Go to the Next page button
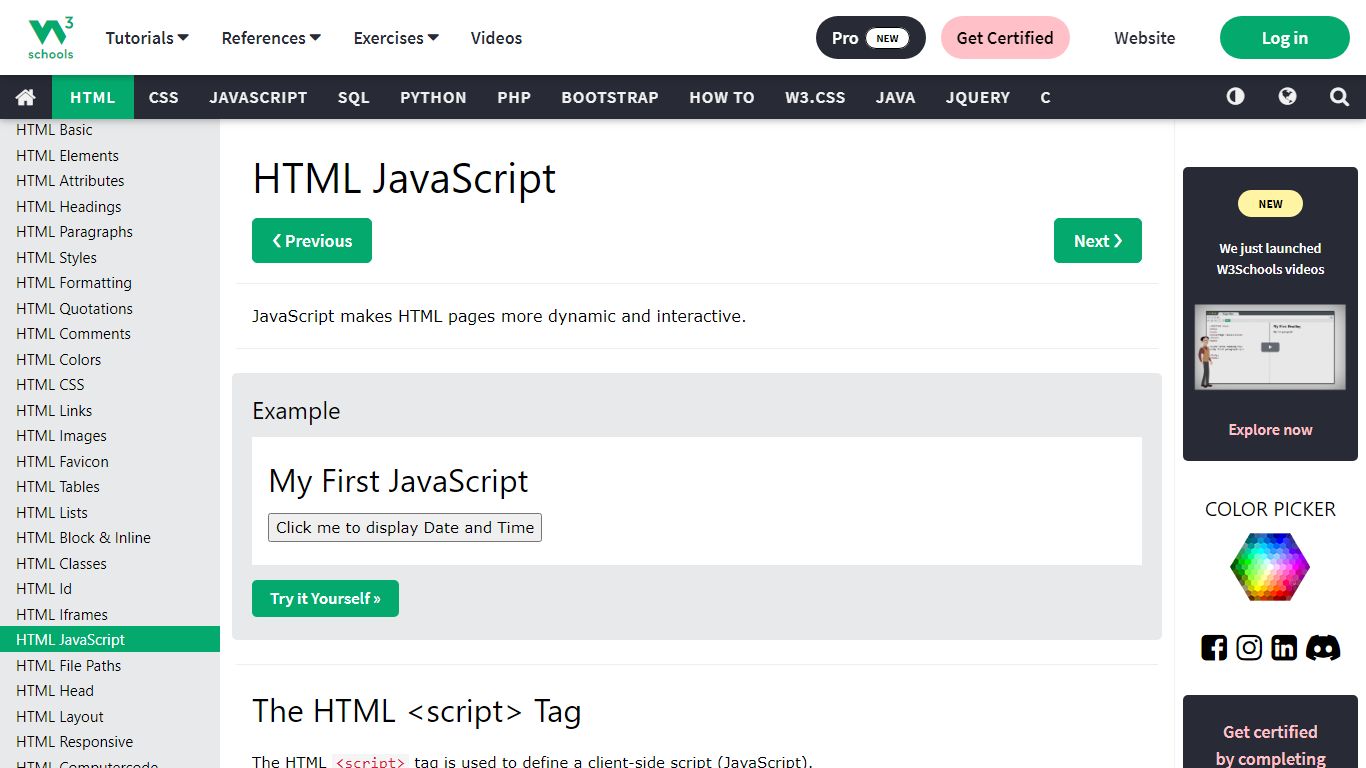The image size is (1366, 768). pyautogui.click(x=1098, y=241)
